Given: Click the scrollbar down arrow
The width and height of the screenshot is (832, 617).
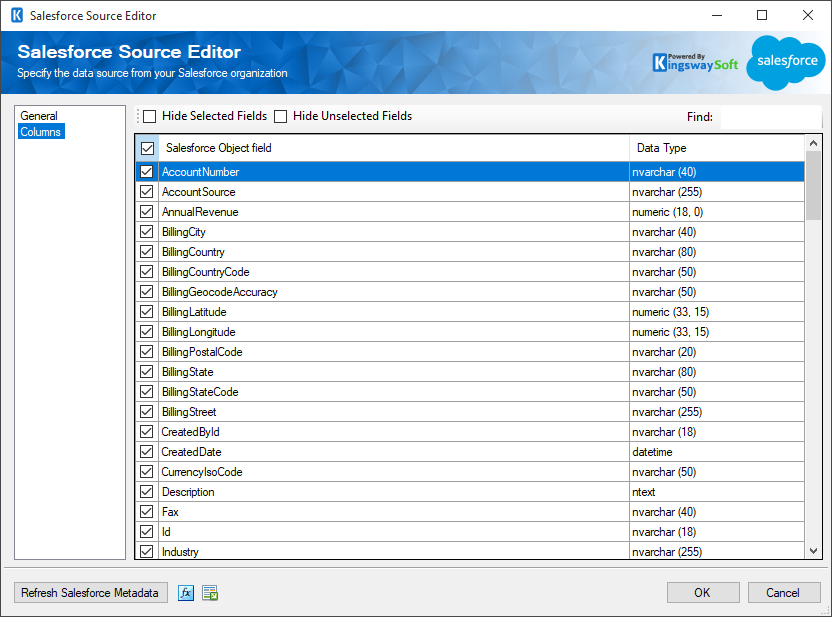Looking at the screenshot, I should [x=813, y=551].
